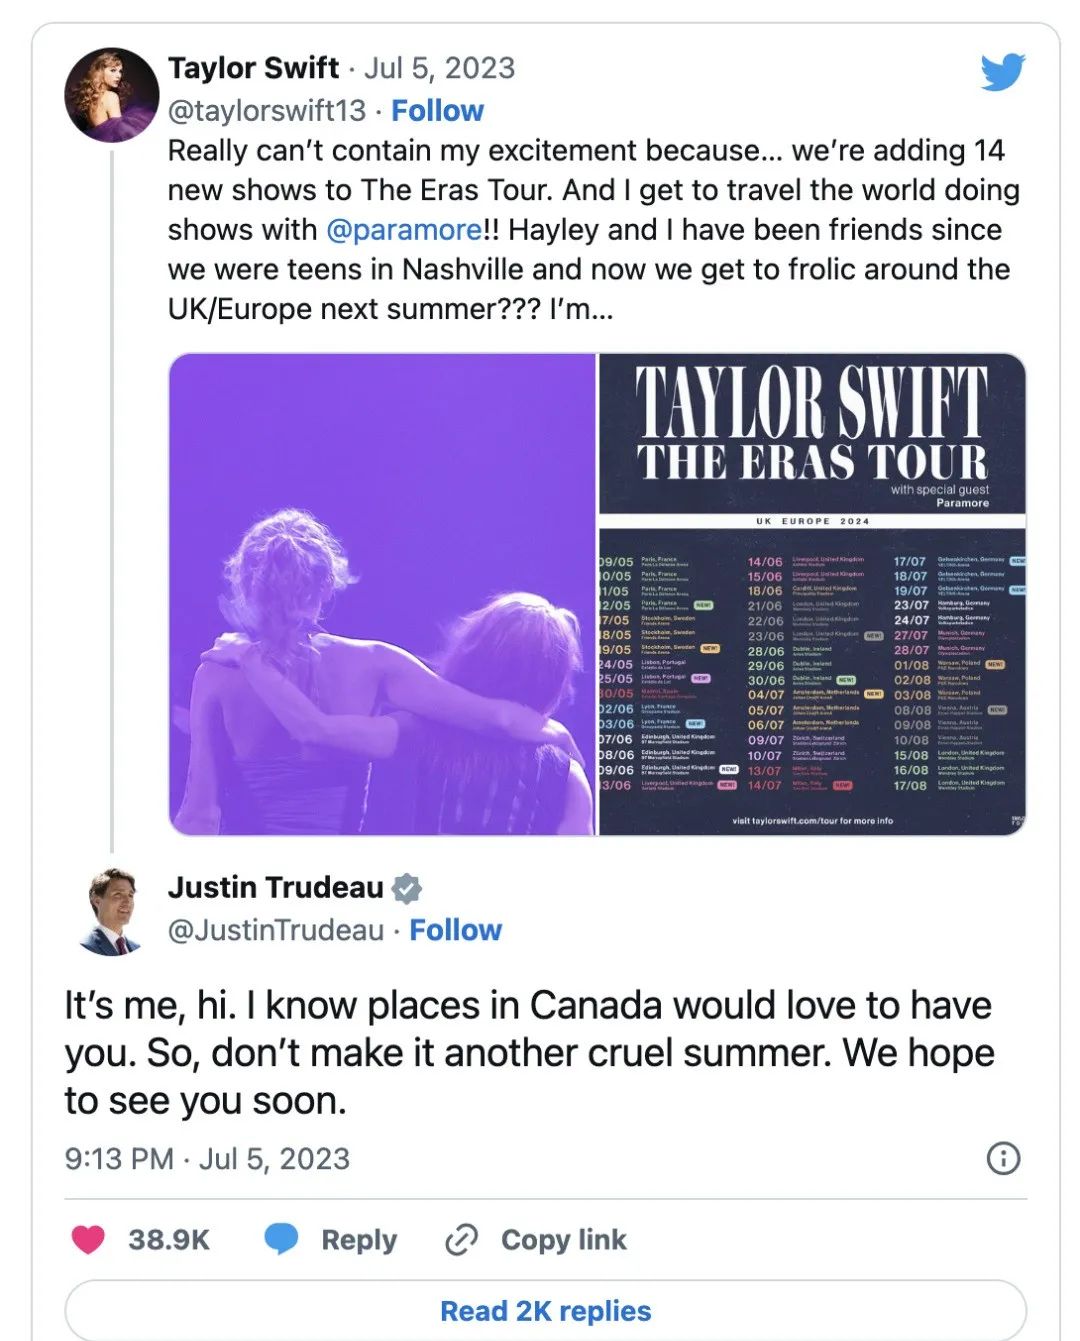The height and width of the screenshot is (1341, 1080).
Task: Open Justin Trudeau's profile avatar
Action: pos(112,911)
